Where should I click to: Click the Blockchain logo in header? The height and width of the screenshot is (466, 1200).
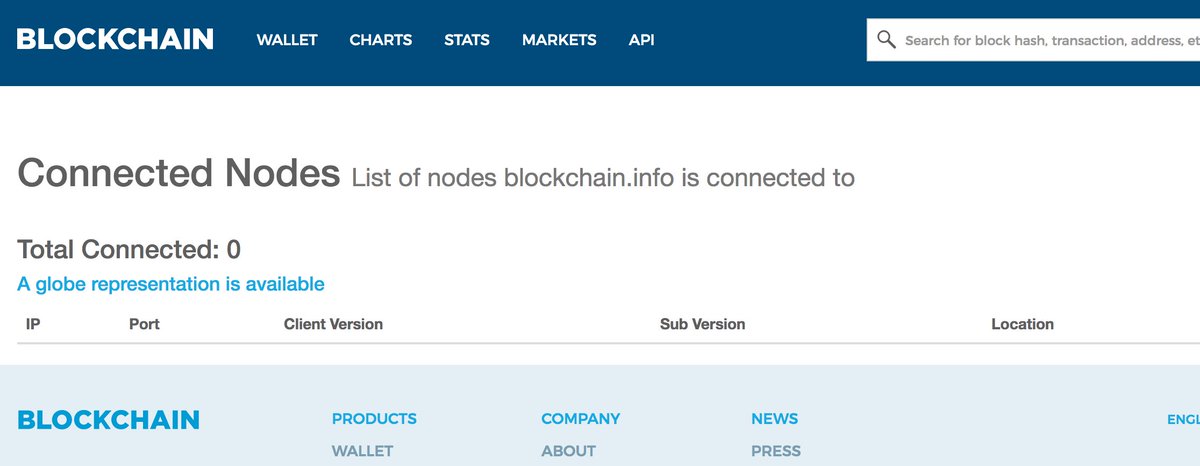[x=115, y=40]
